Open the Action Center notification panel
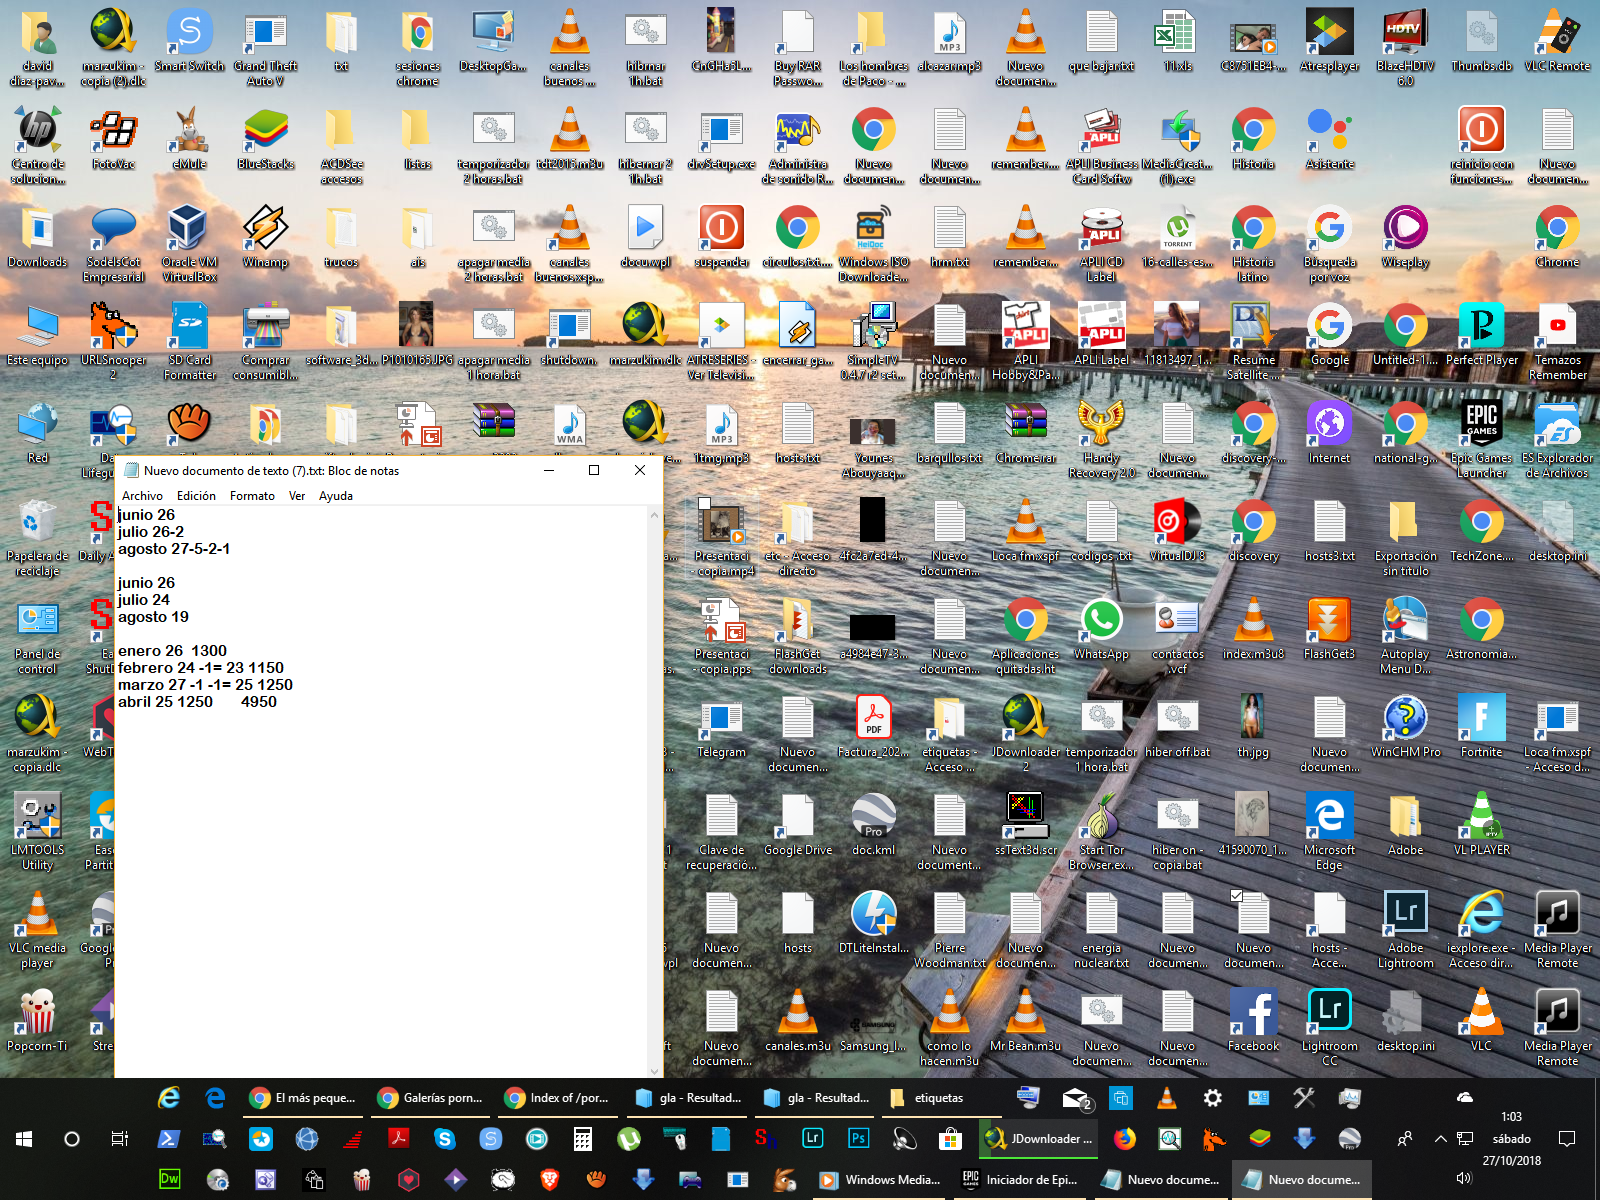Image resolution: width=1600 pixels, height=1200 pixels. click(1567, 1138)
